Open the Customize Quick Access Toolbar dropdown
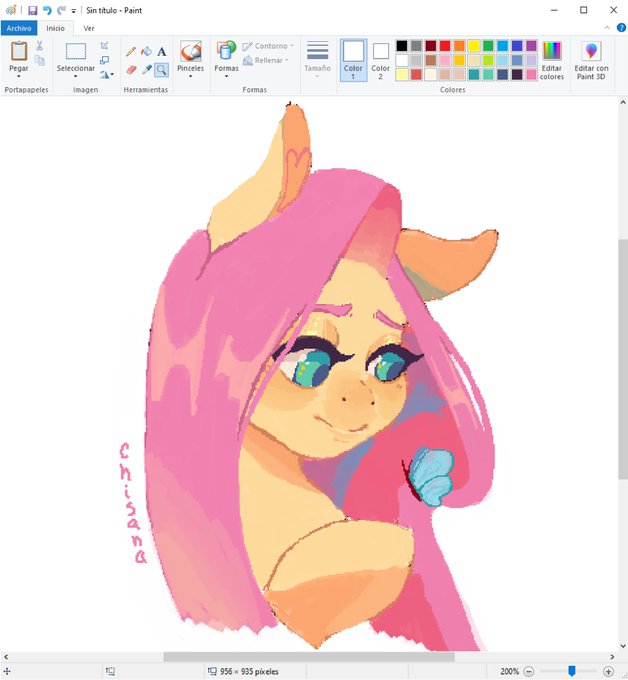Viewport: 628px width, 680px height. (x=73, y=11)
